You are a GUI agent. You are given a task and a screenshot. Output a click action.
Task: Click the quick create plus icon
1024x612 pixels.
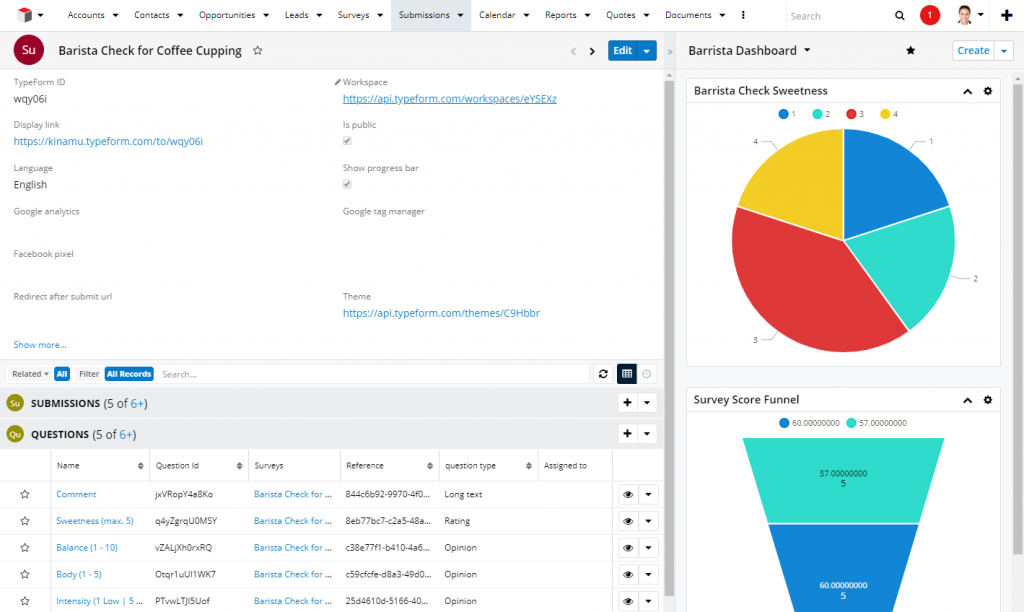tap(1006, 16)
